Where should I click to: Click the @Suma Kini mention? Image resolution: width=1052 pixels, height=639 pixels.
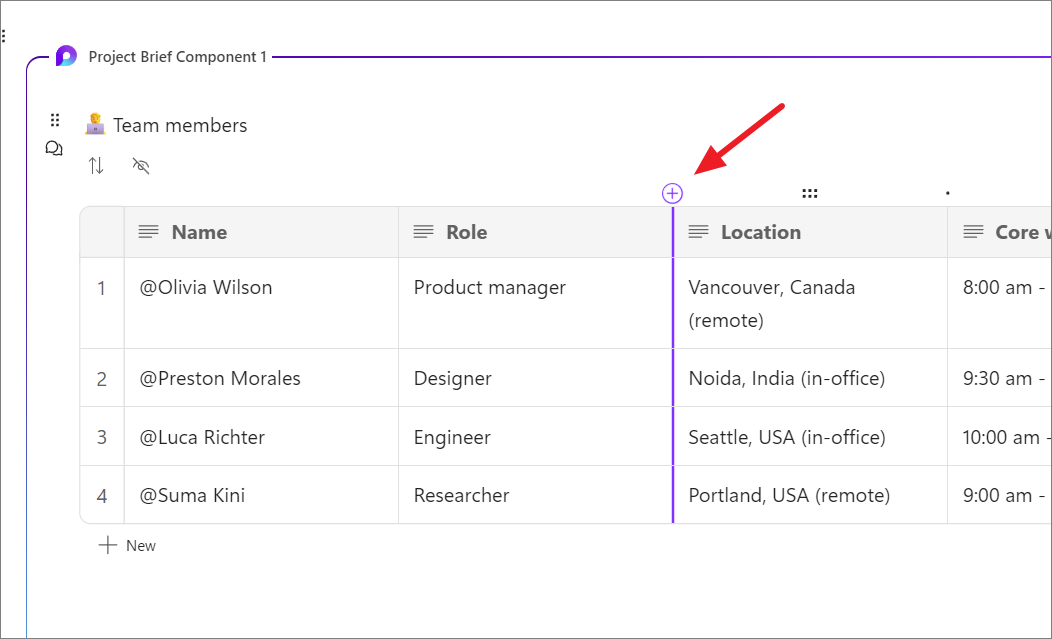click(x=193, y=495)
